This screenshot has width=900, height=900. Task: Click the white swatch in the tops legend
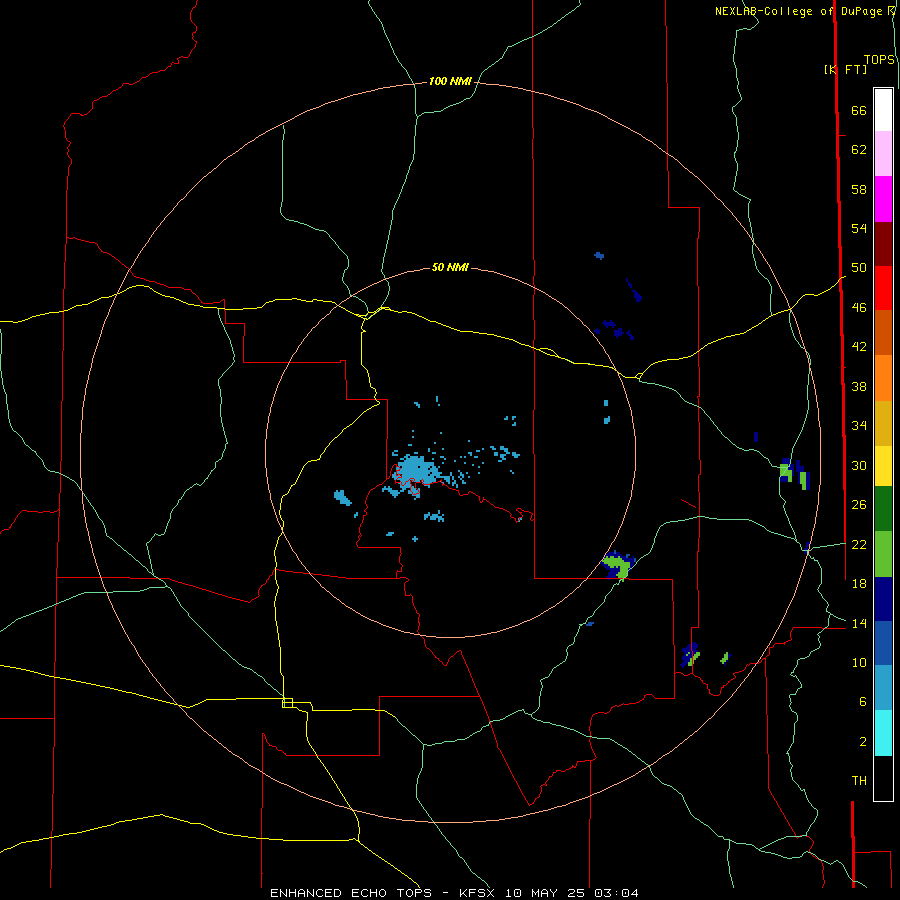click(883, 110)
